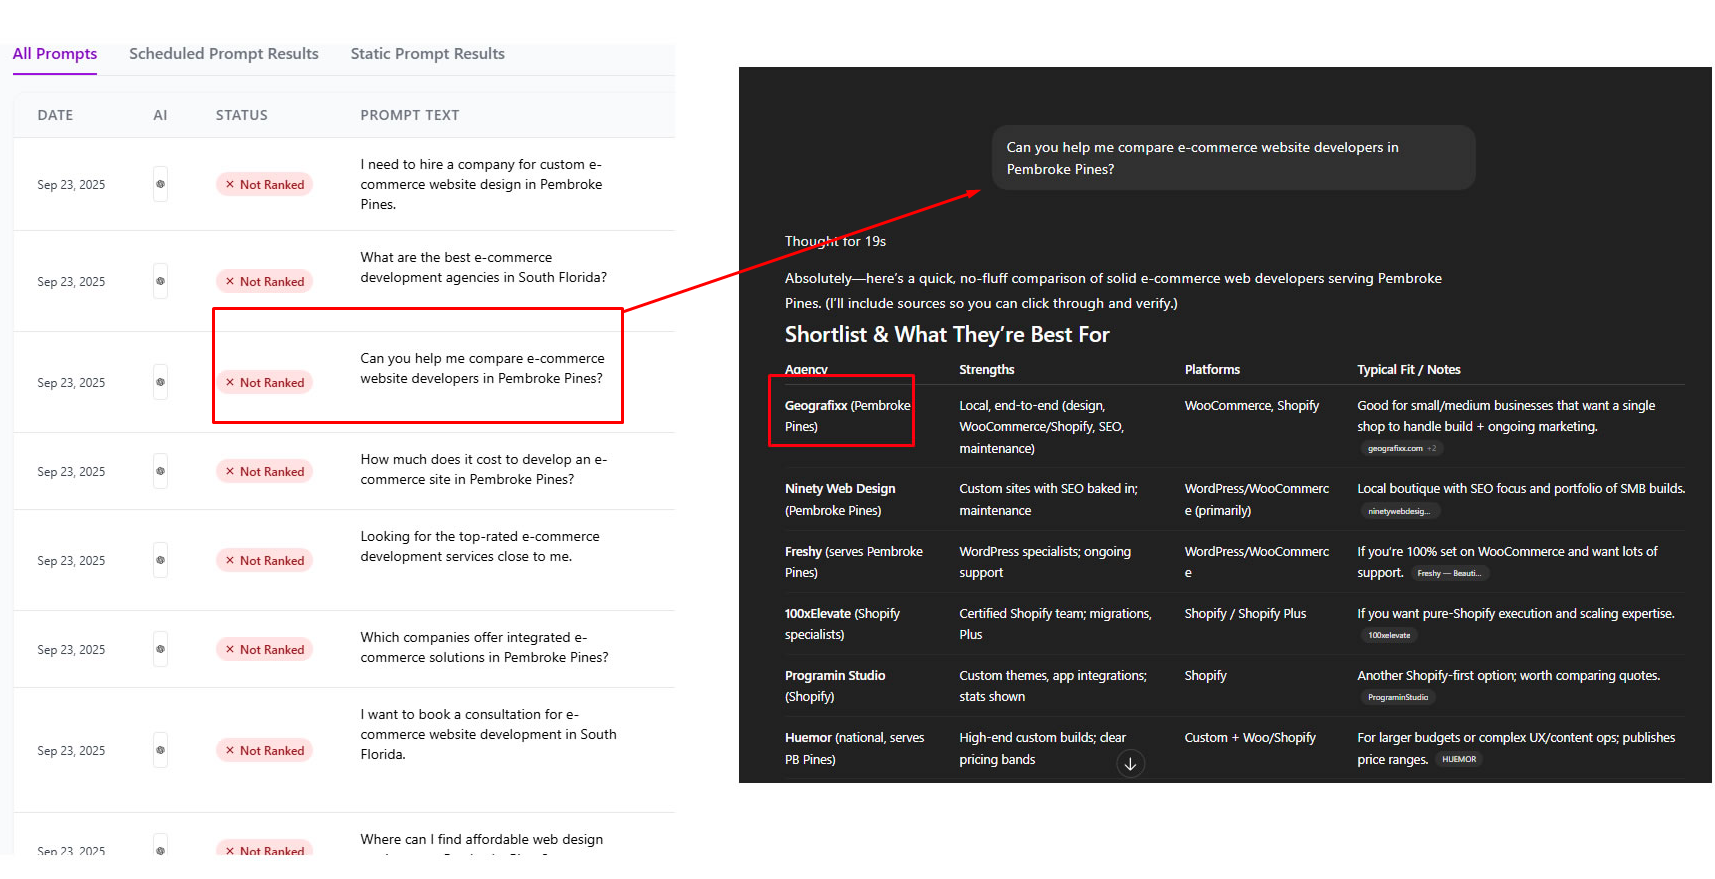Click AI icon for 'hire a company' prompt row
Viewport: 1715px width, 879px height.
tap(160, 184)
